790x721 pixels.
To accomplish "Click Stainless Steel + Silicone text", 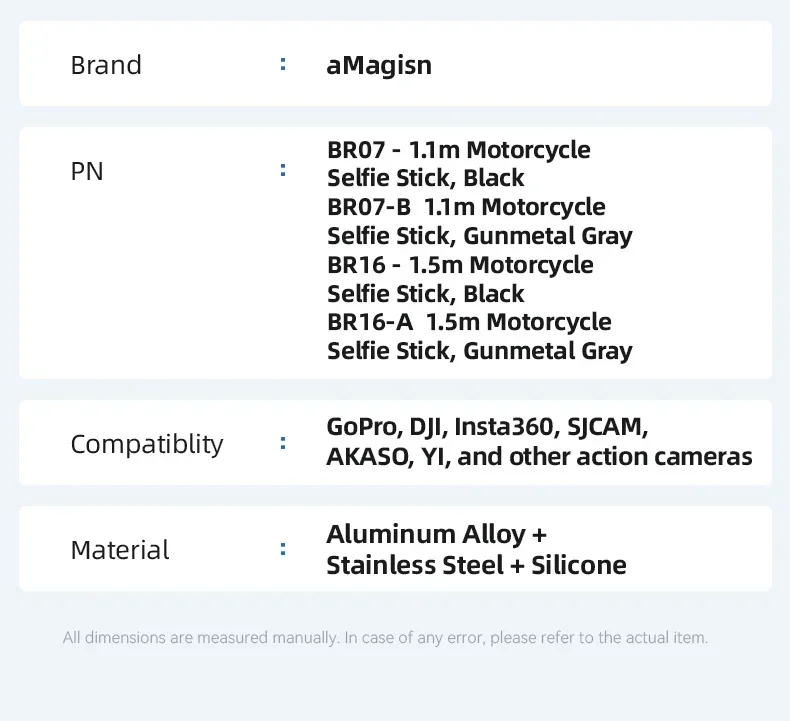I will [476, 565].
